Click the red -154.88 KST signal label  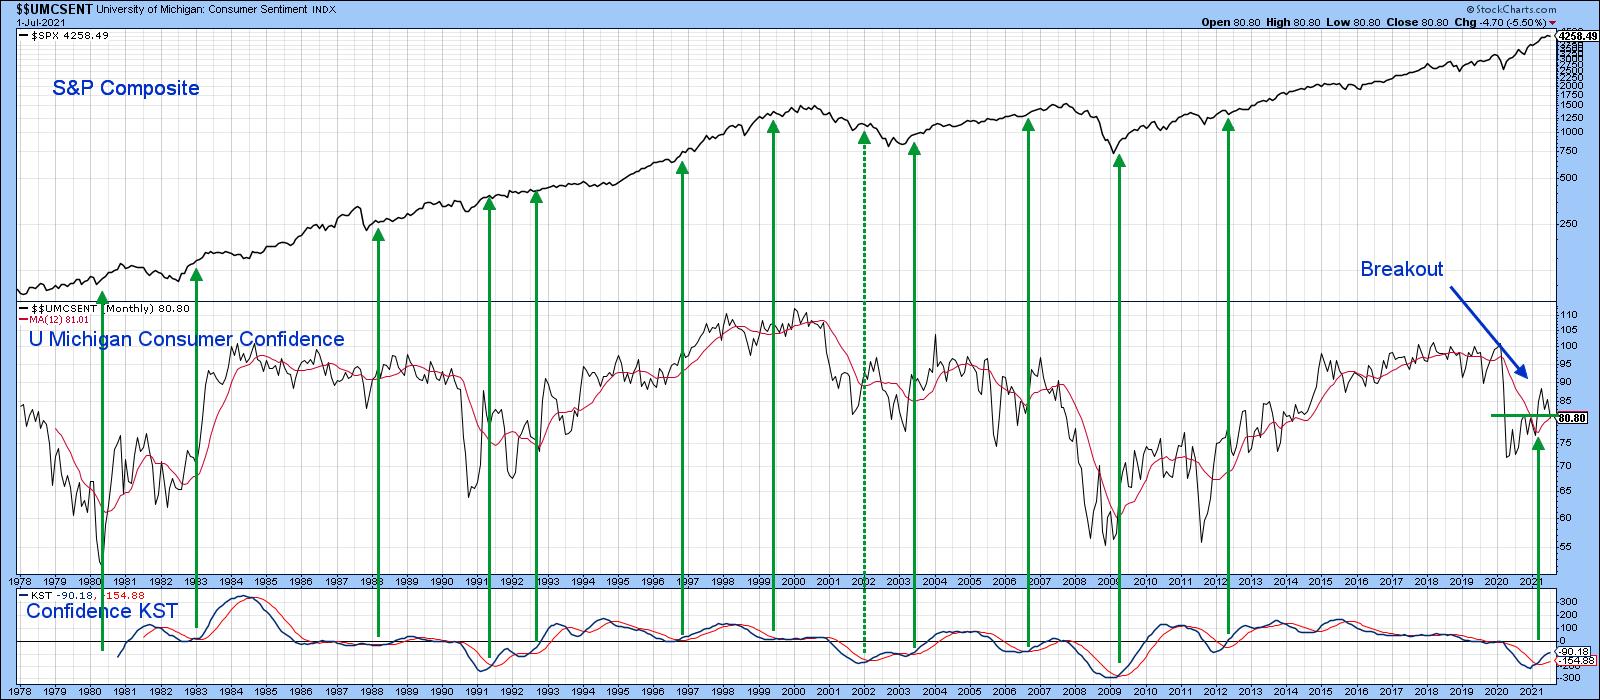pos(1577,661)
